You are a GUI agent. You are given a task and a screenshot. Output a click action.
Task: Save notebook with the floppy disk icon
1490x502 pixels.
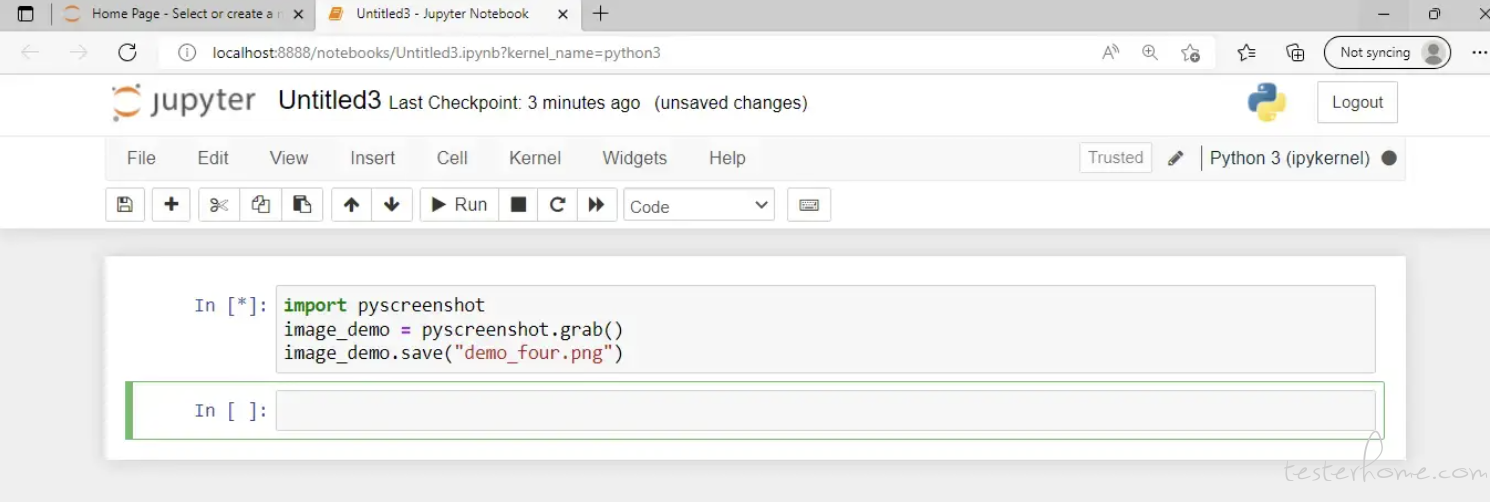125,205
